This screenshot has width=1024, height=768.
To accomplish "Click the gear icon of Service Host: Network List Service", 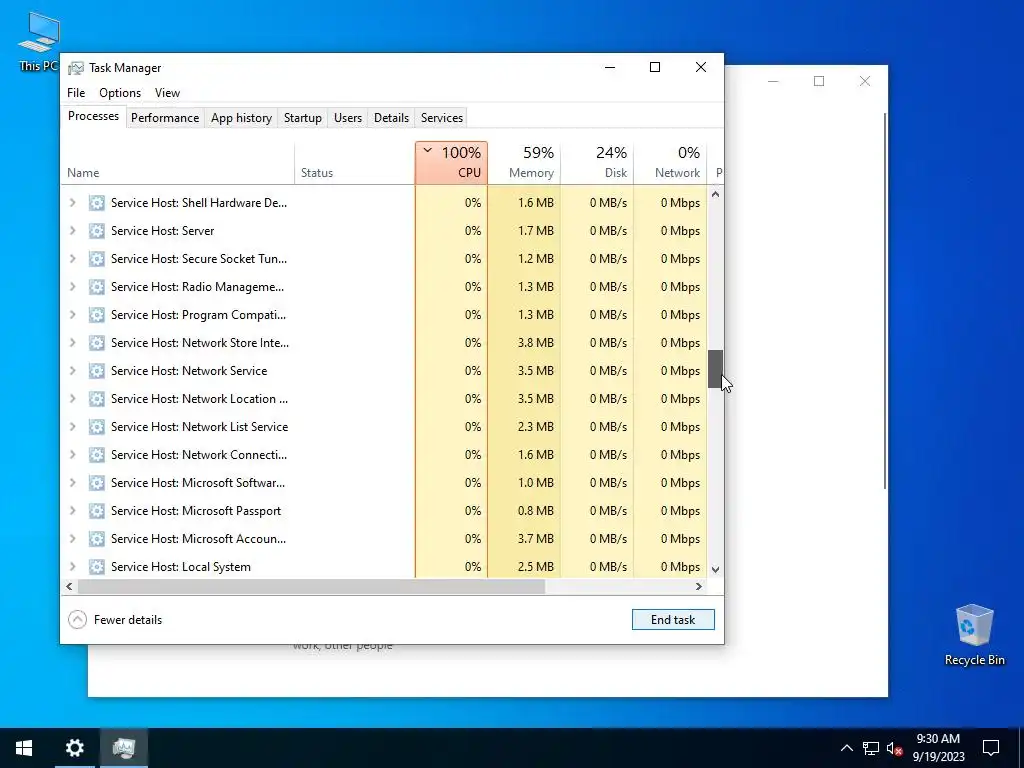I will coord(97,427).
